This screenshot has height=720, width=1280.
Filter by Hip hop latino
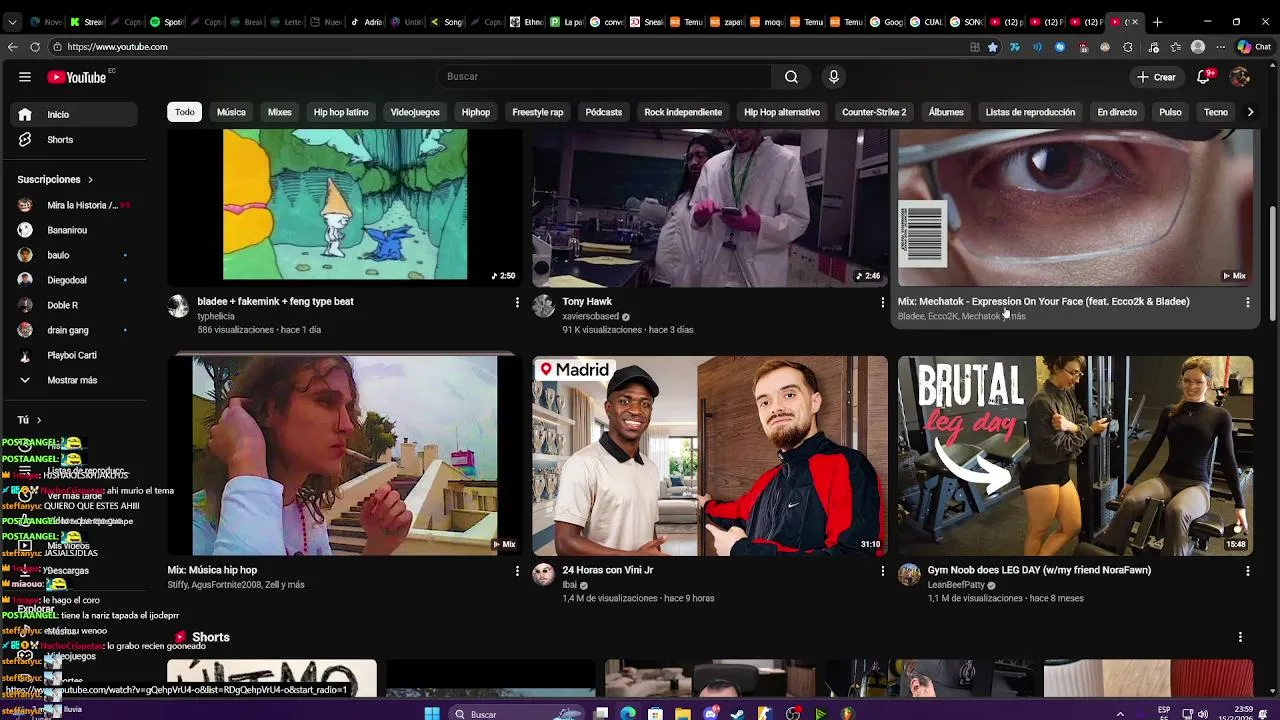point(341,112)
